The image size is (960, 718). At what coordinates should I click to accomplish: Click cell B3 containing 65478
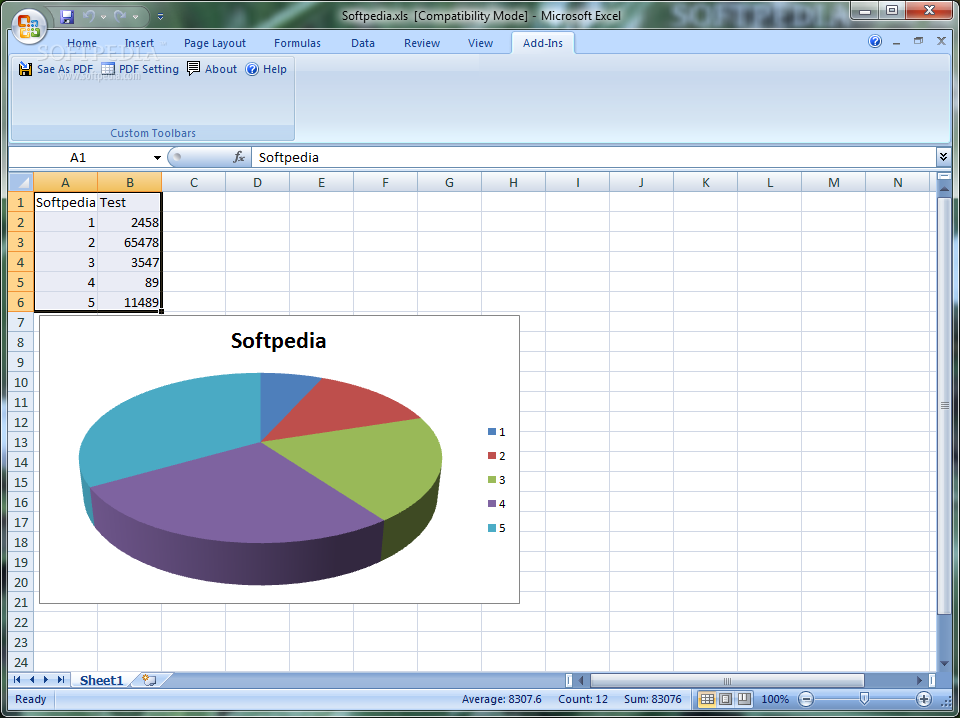pos(130,242)
